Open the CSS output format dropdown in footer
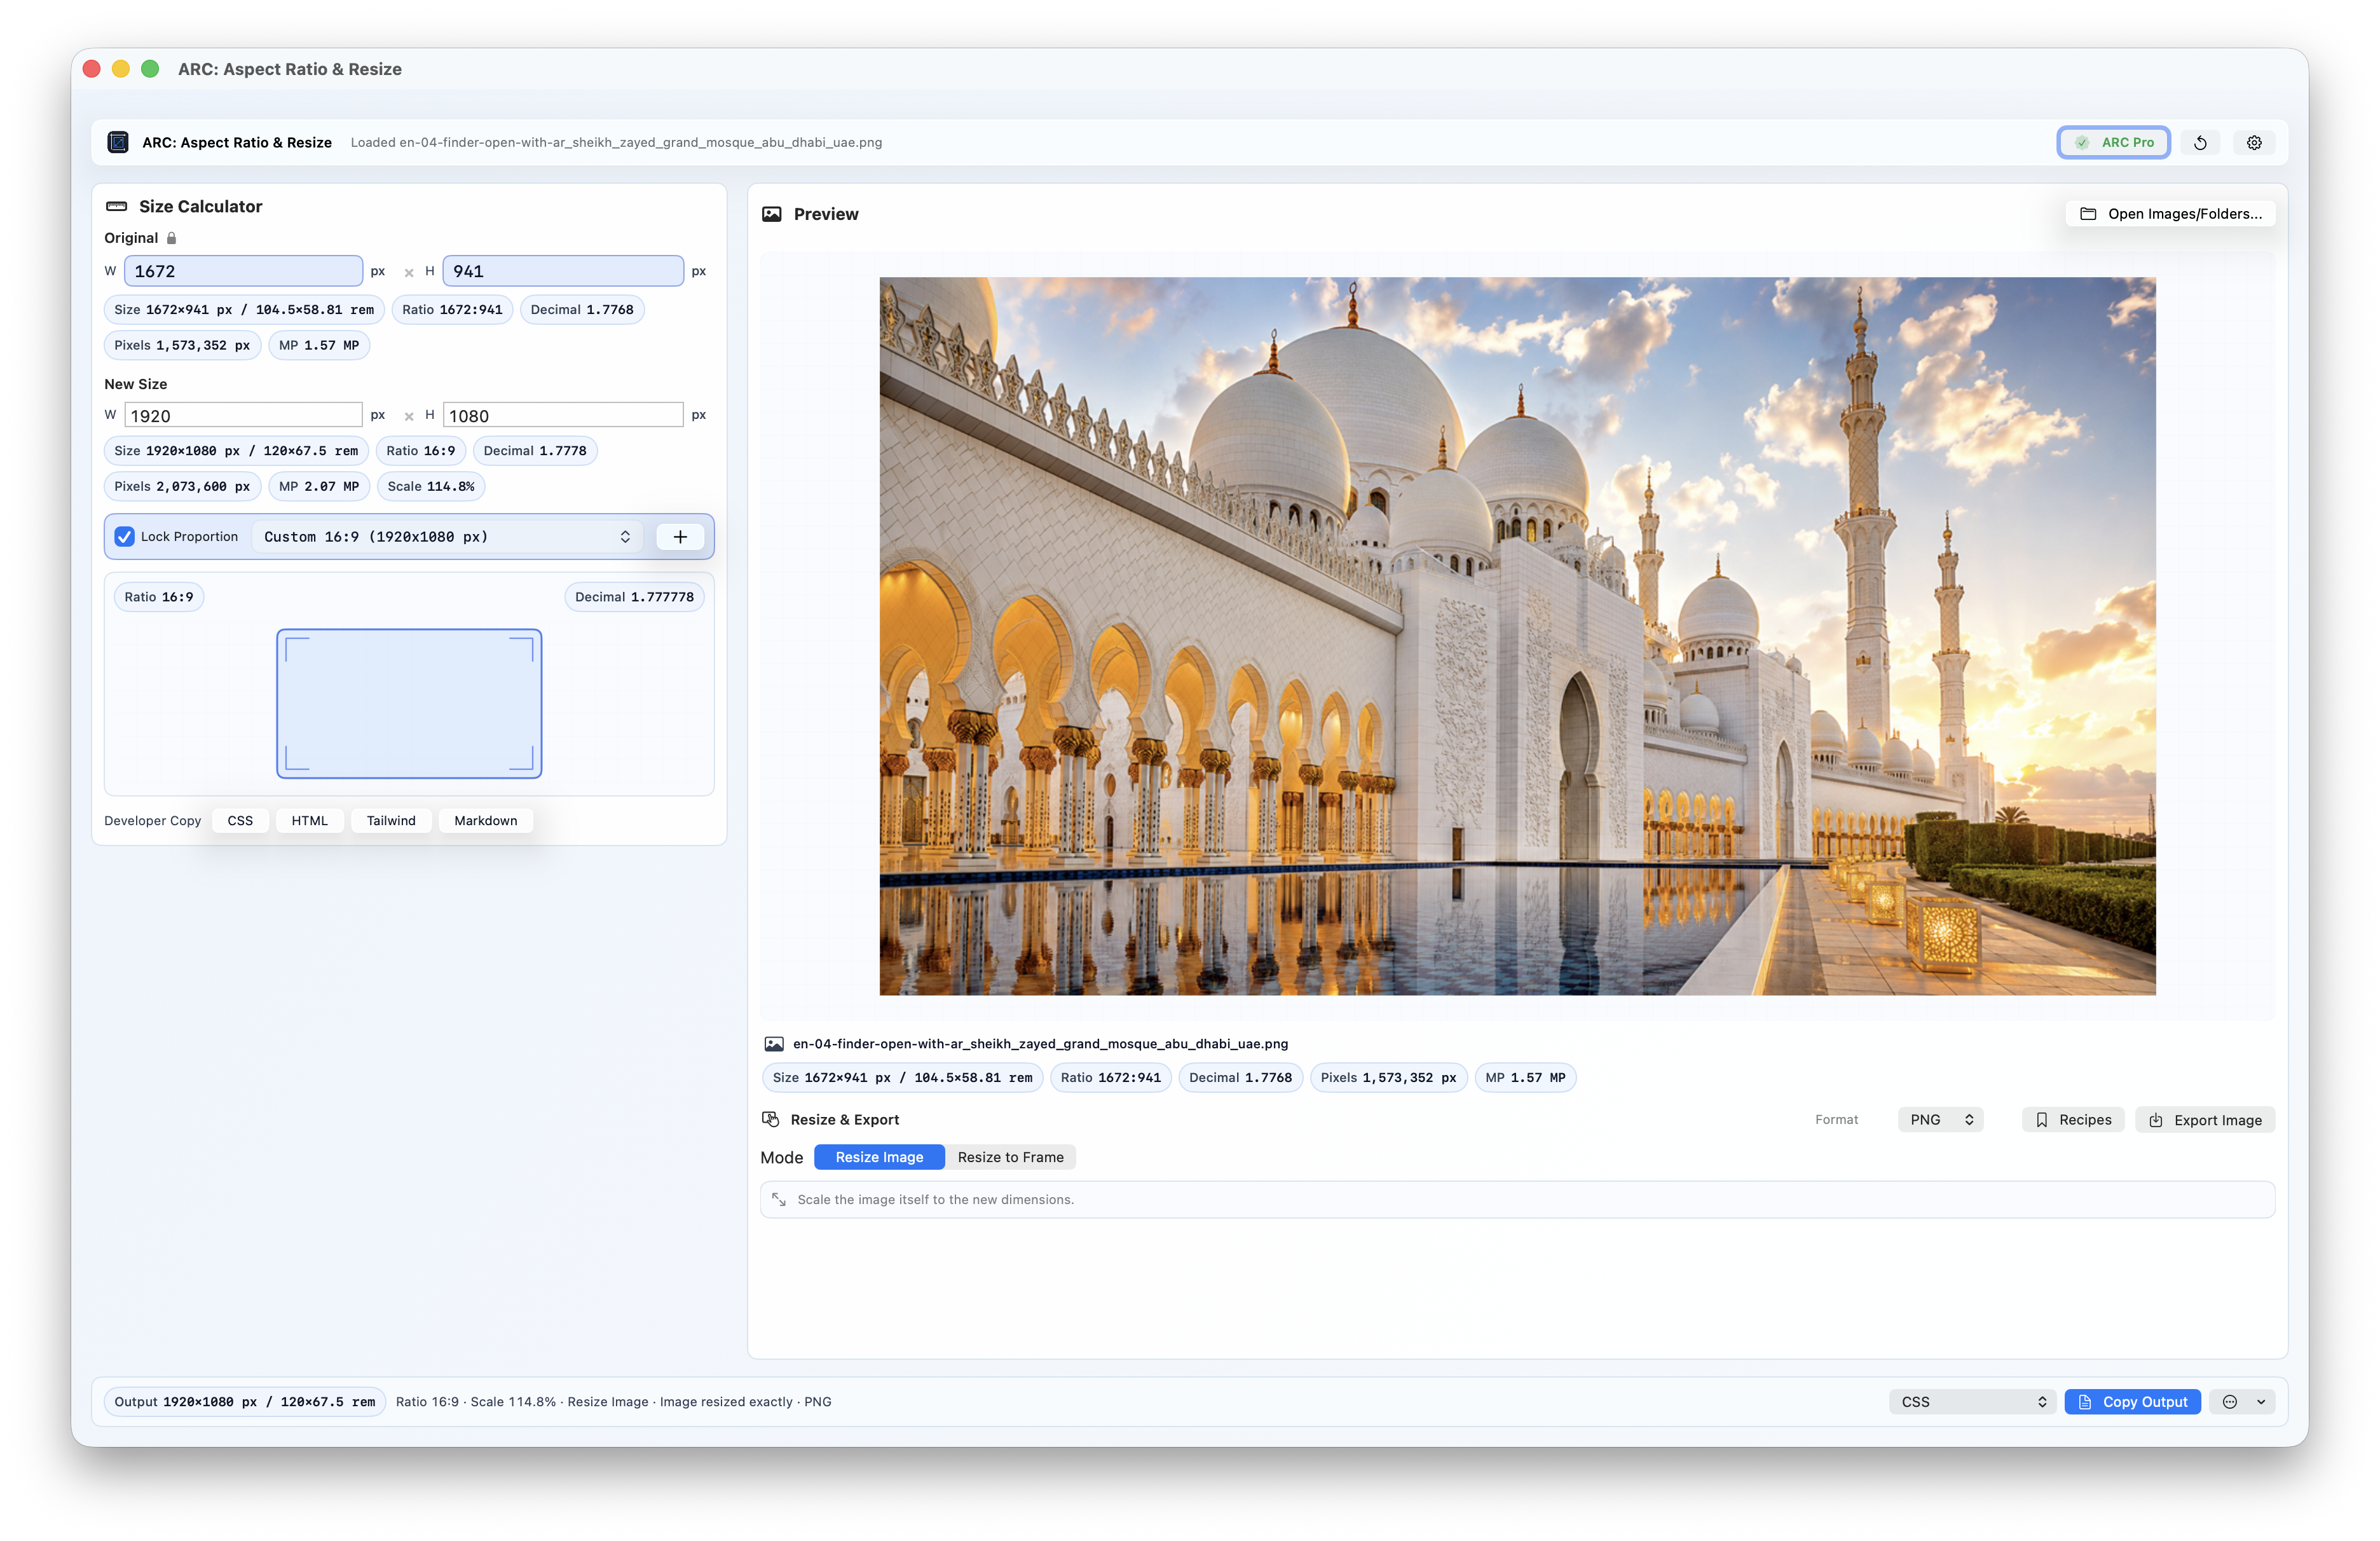This screenshot has height=1541, width=2380. coord(1972,1401)
